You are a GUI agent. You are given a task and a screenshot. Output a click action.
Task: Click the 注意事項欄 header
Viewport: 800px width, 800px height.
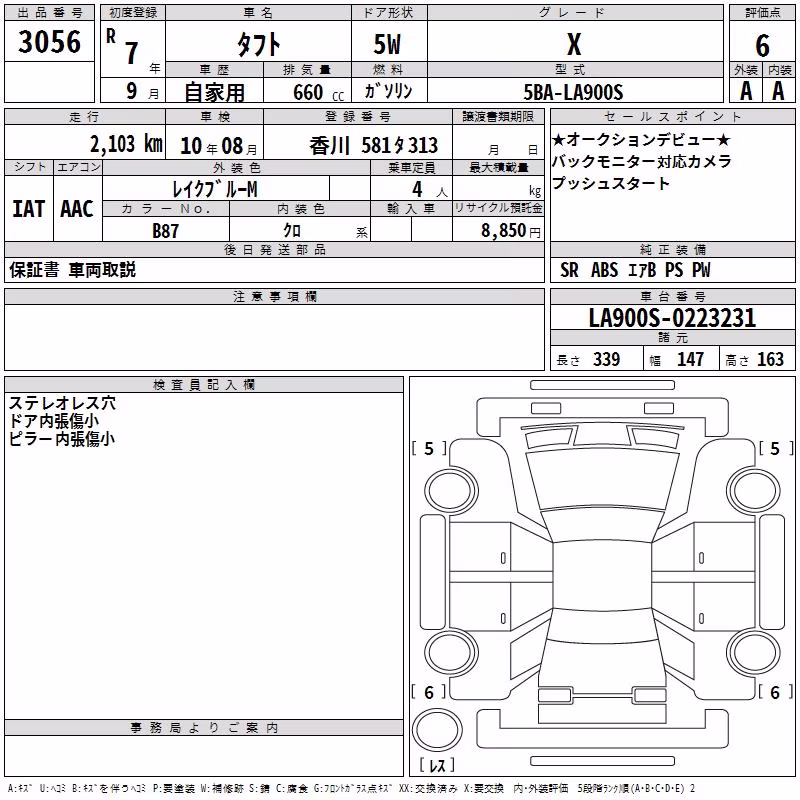tap(275, 296)
